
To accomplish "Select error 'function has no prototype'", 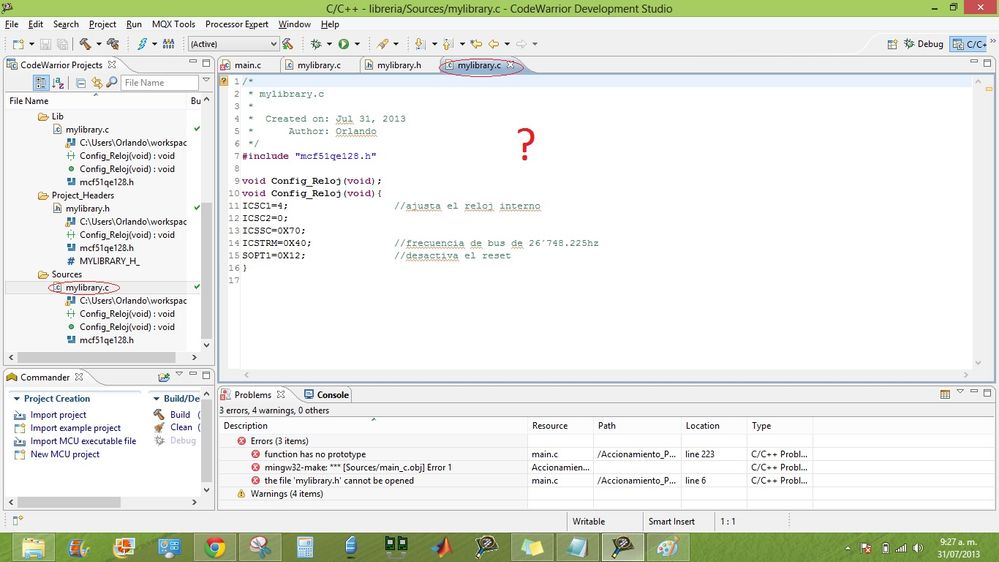I will (315, 454).
